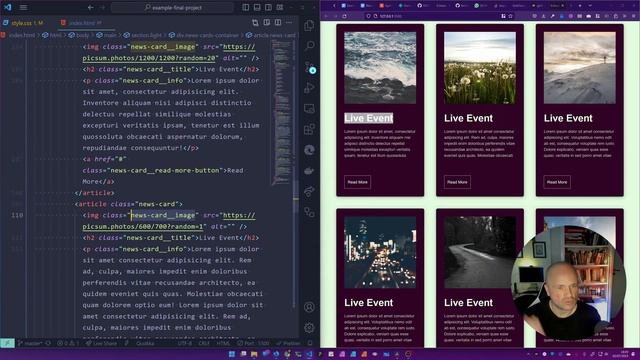Open the Run and Debug view
This screenshot has width=640, height=360.
309,87
